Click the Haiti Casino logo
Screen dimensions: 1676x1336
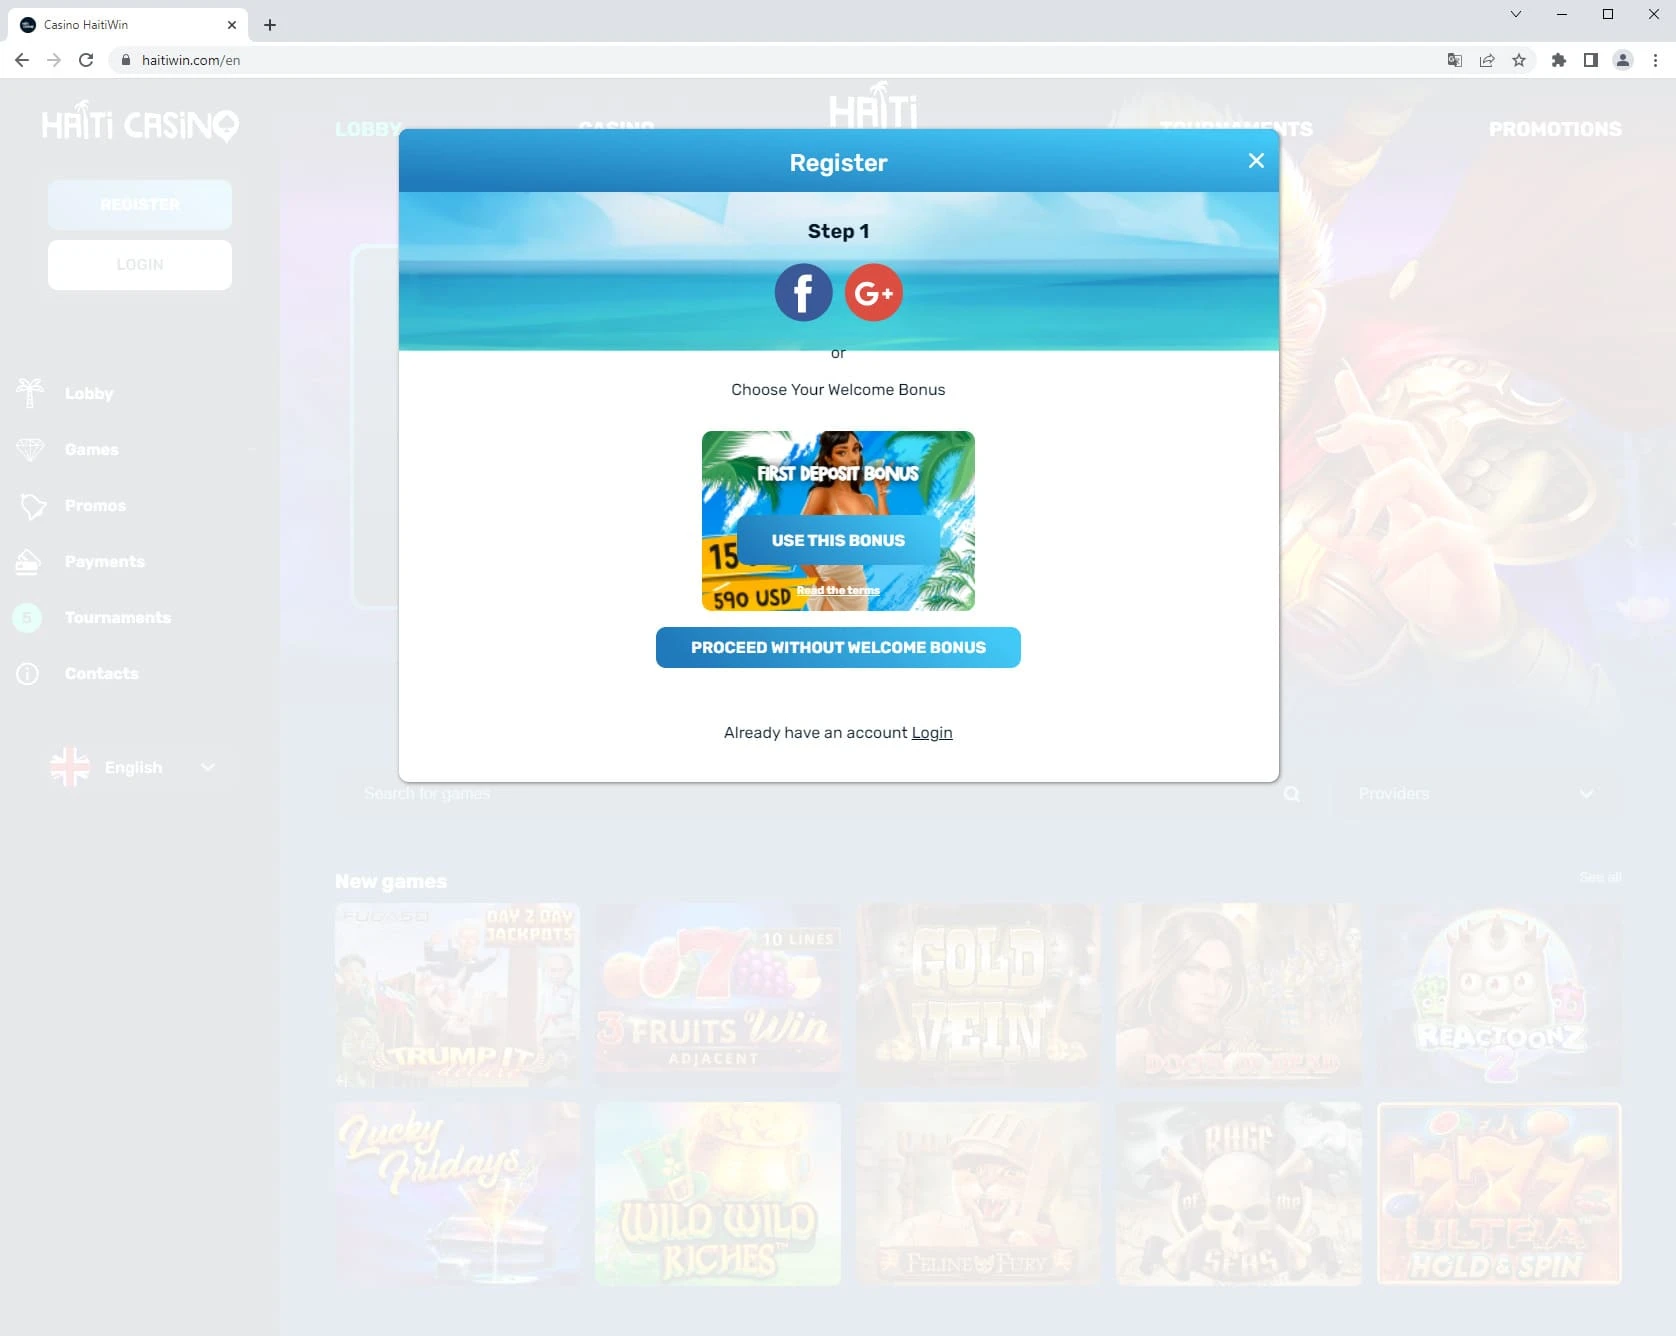coord(140,123)
